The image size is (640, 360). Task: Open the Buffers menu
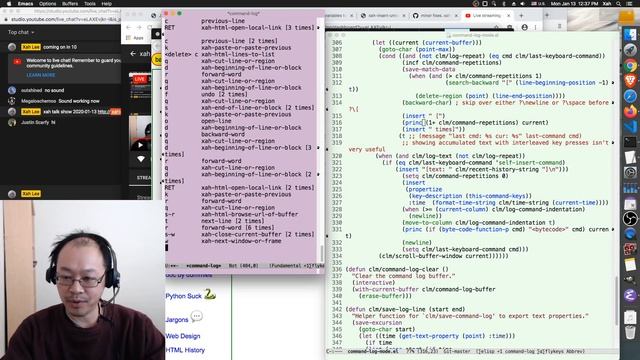click(70, 4)
